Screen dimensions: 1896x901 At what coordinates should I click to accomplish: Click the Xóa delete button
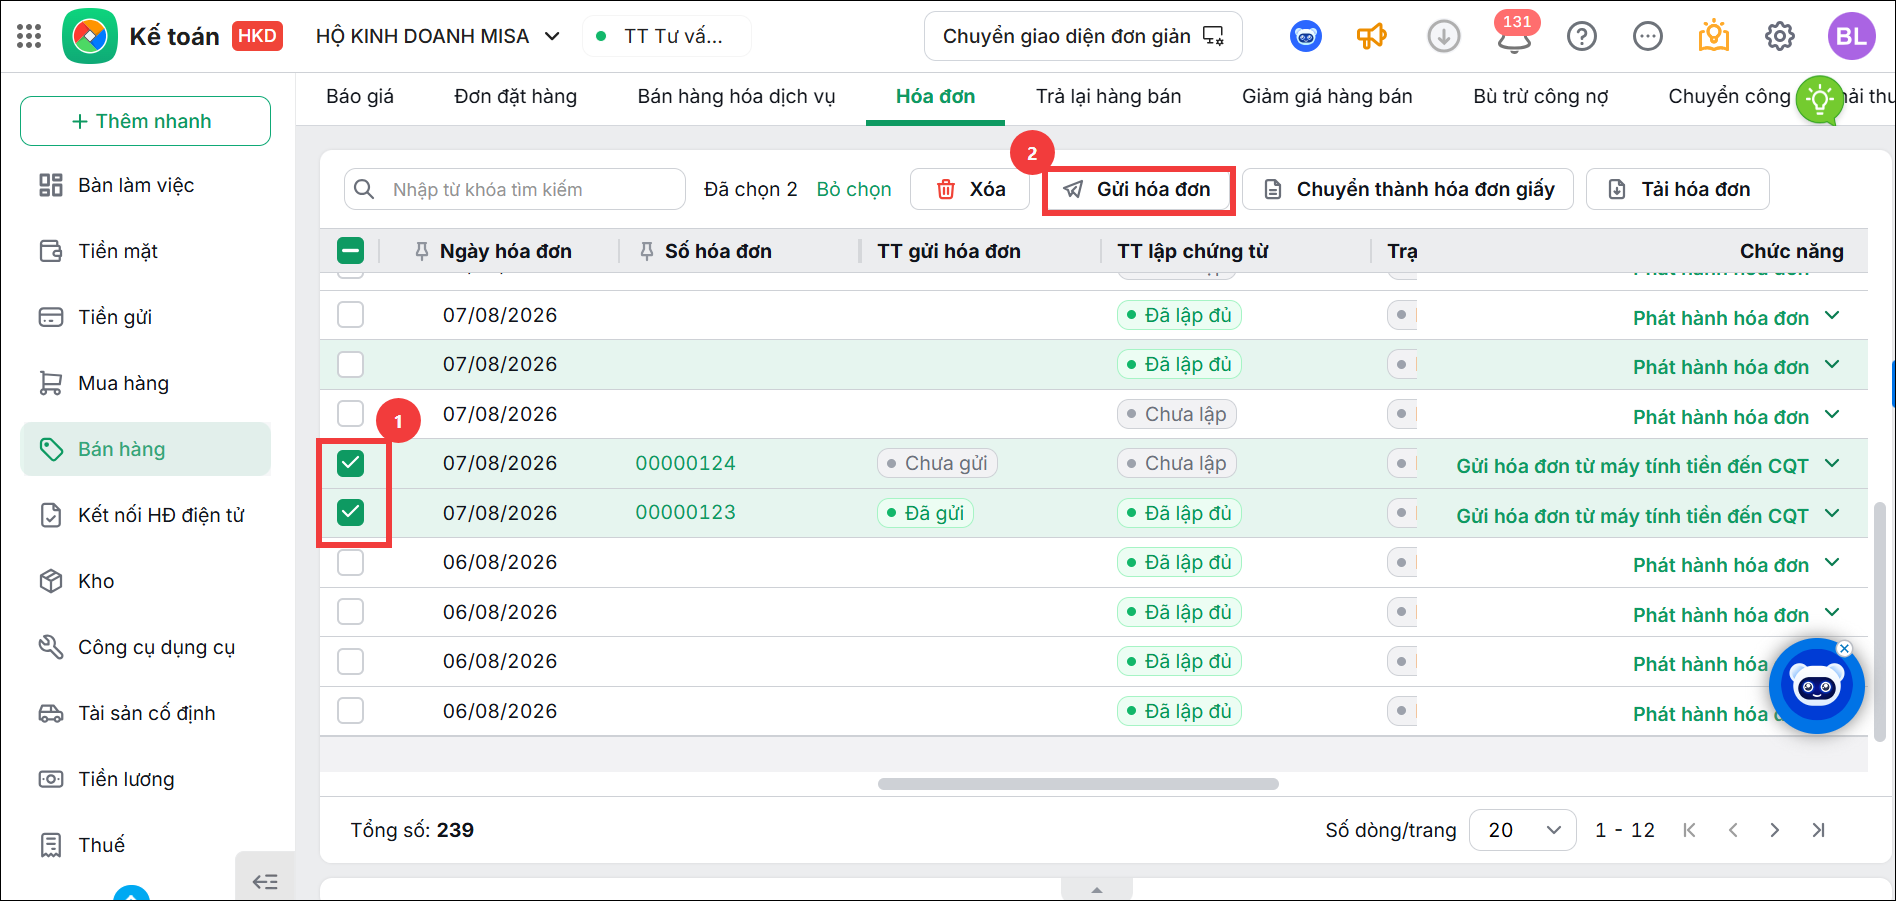point(970,189)
